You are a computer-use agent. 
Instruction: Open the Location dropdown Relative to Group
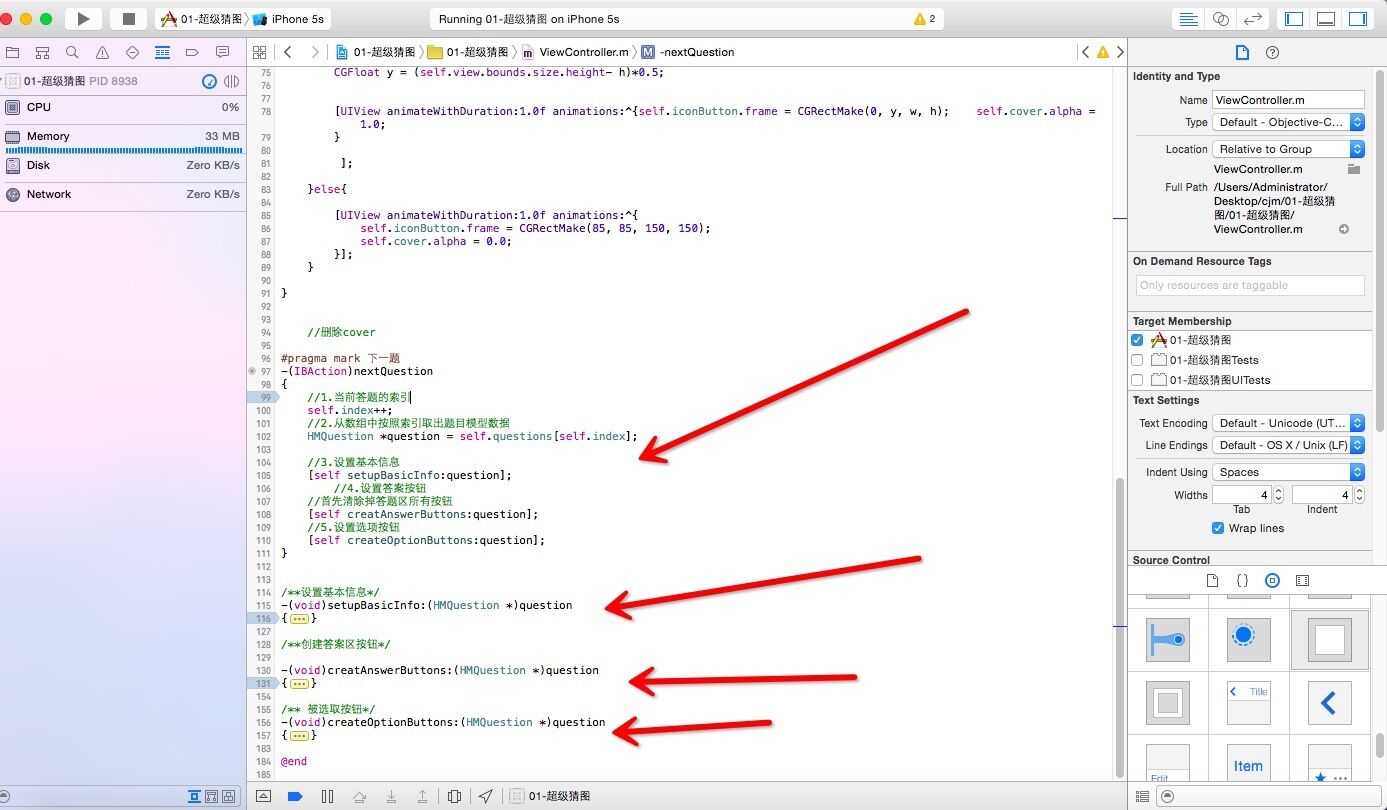pos(1288,149)
